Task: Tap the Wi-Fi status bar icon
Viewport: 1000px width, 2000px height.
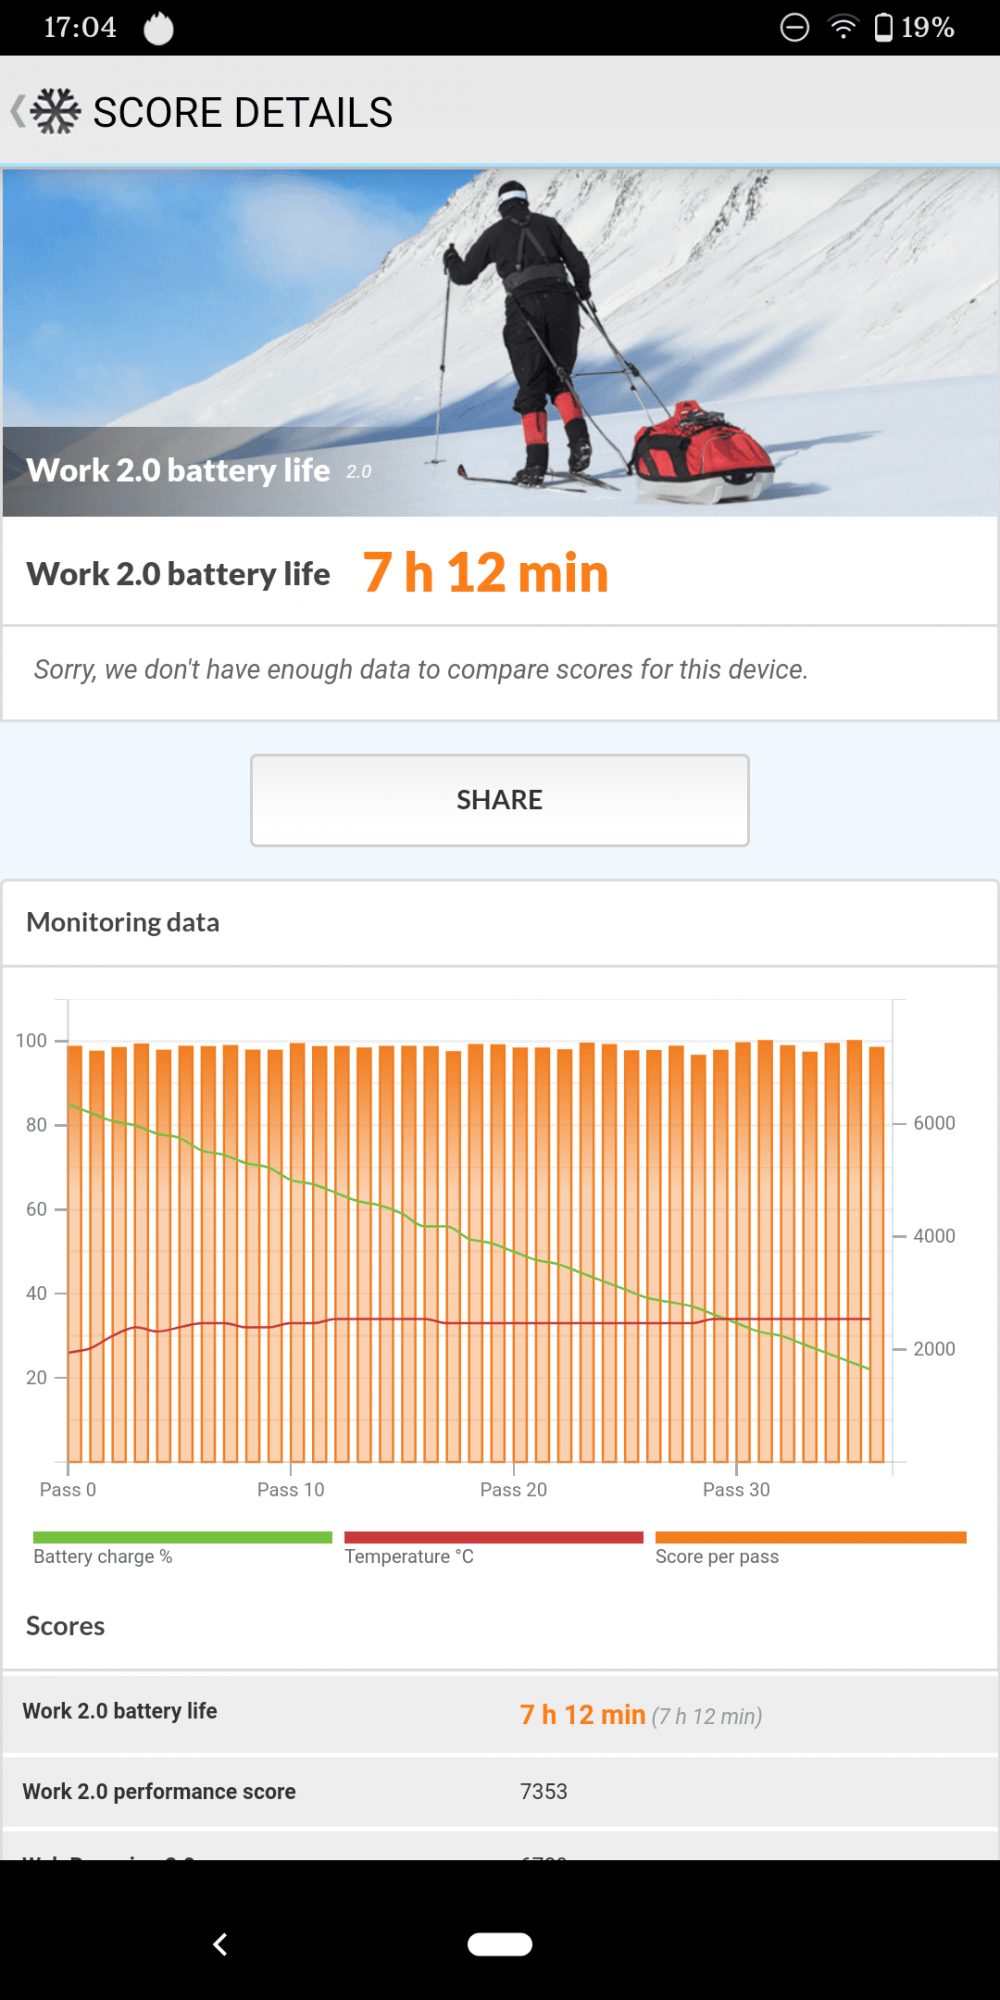Action: tap(843, 27)
